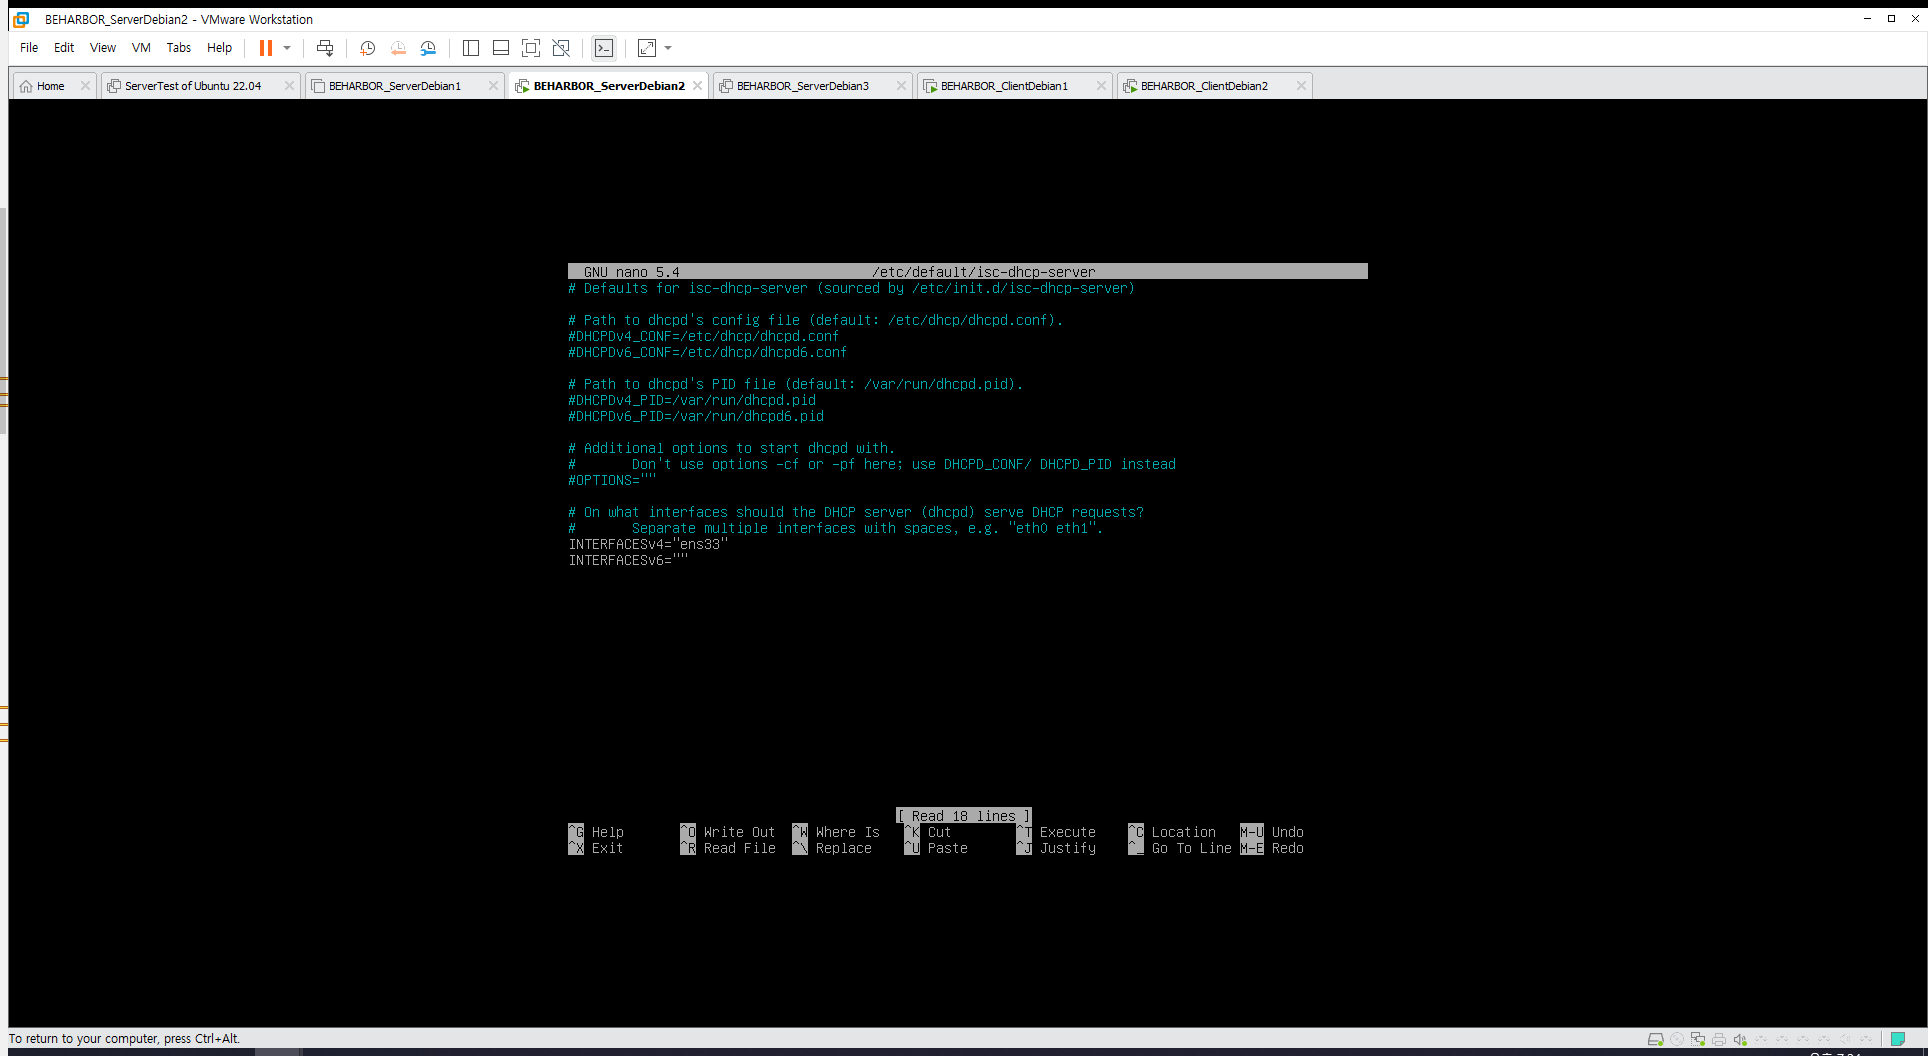Viewport: 1928px width, 1056px height.
Task: Click the ^R Read File shortcut label
Action: (728, 848)
